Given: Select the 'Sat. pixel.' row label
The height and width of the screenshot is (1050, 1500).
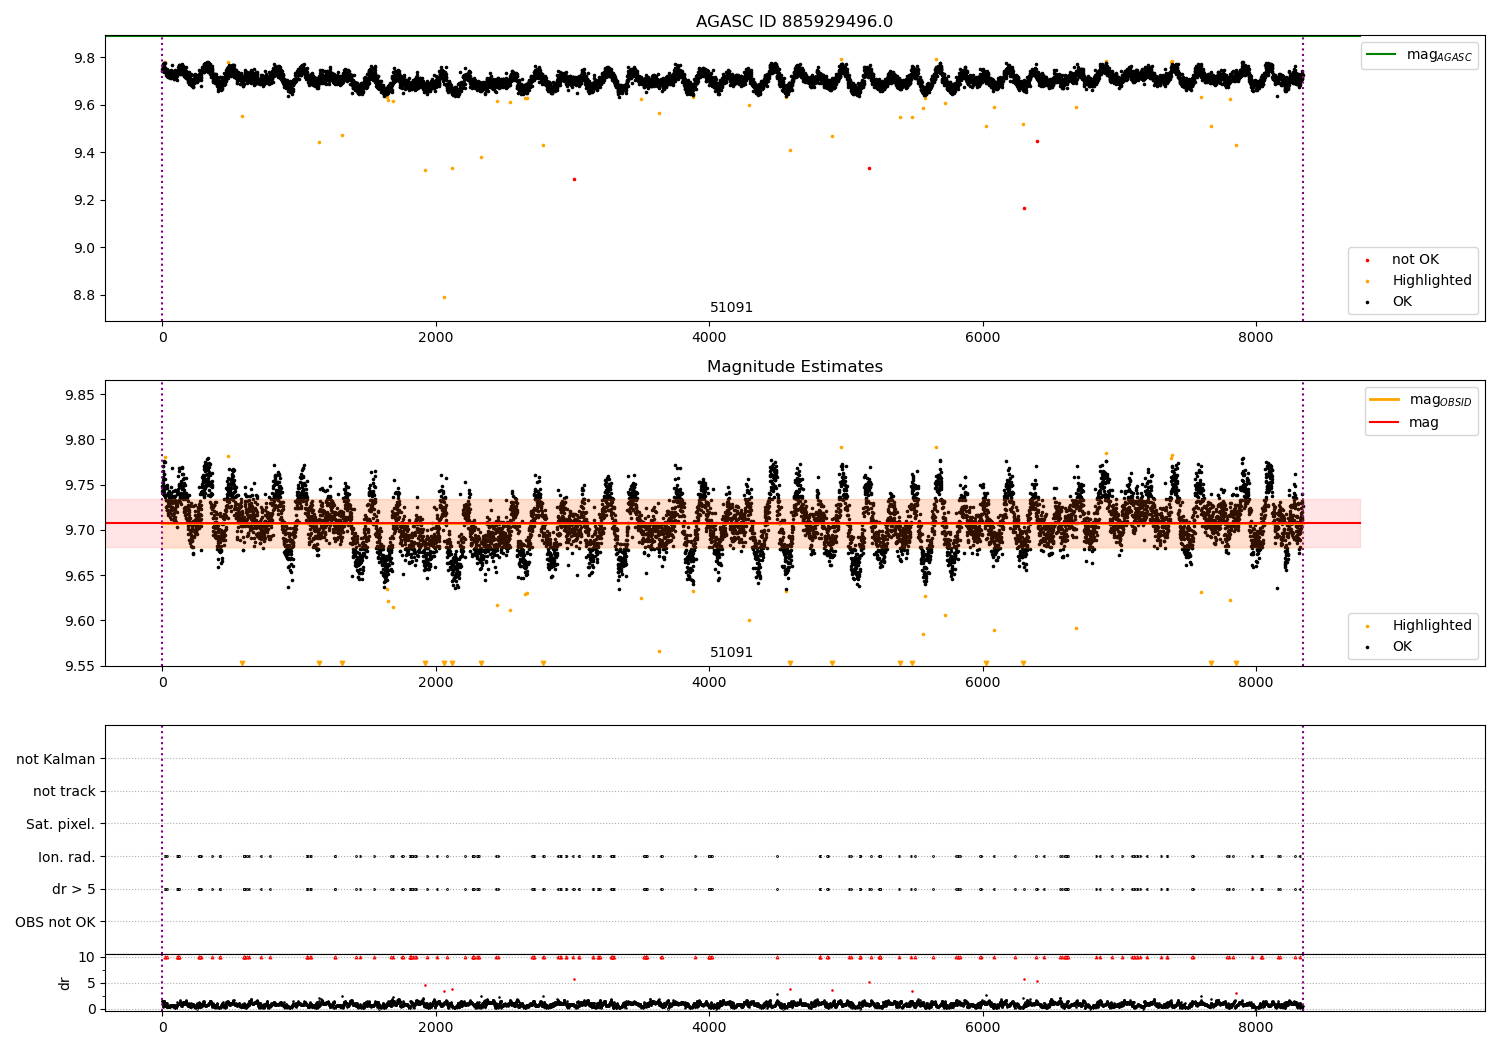Looking at the screenshot, I should pos(61,824).
